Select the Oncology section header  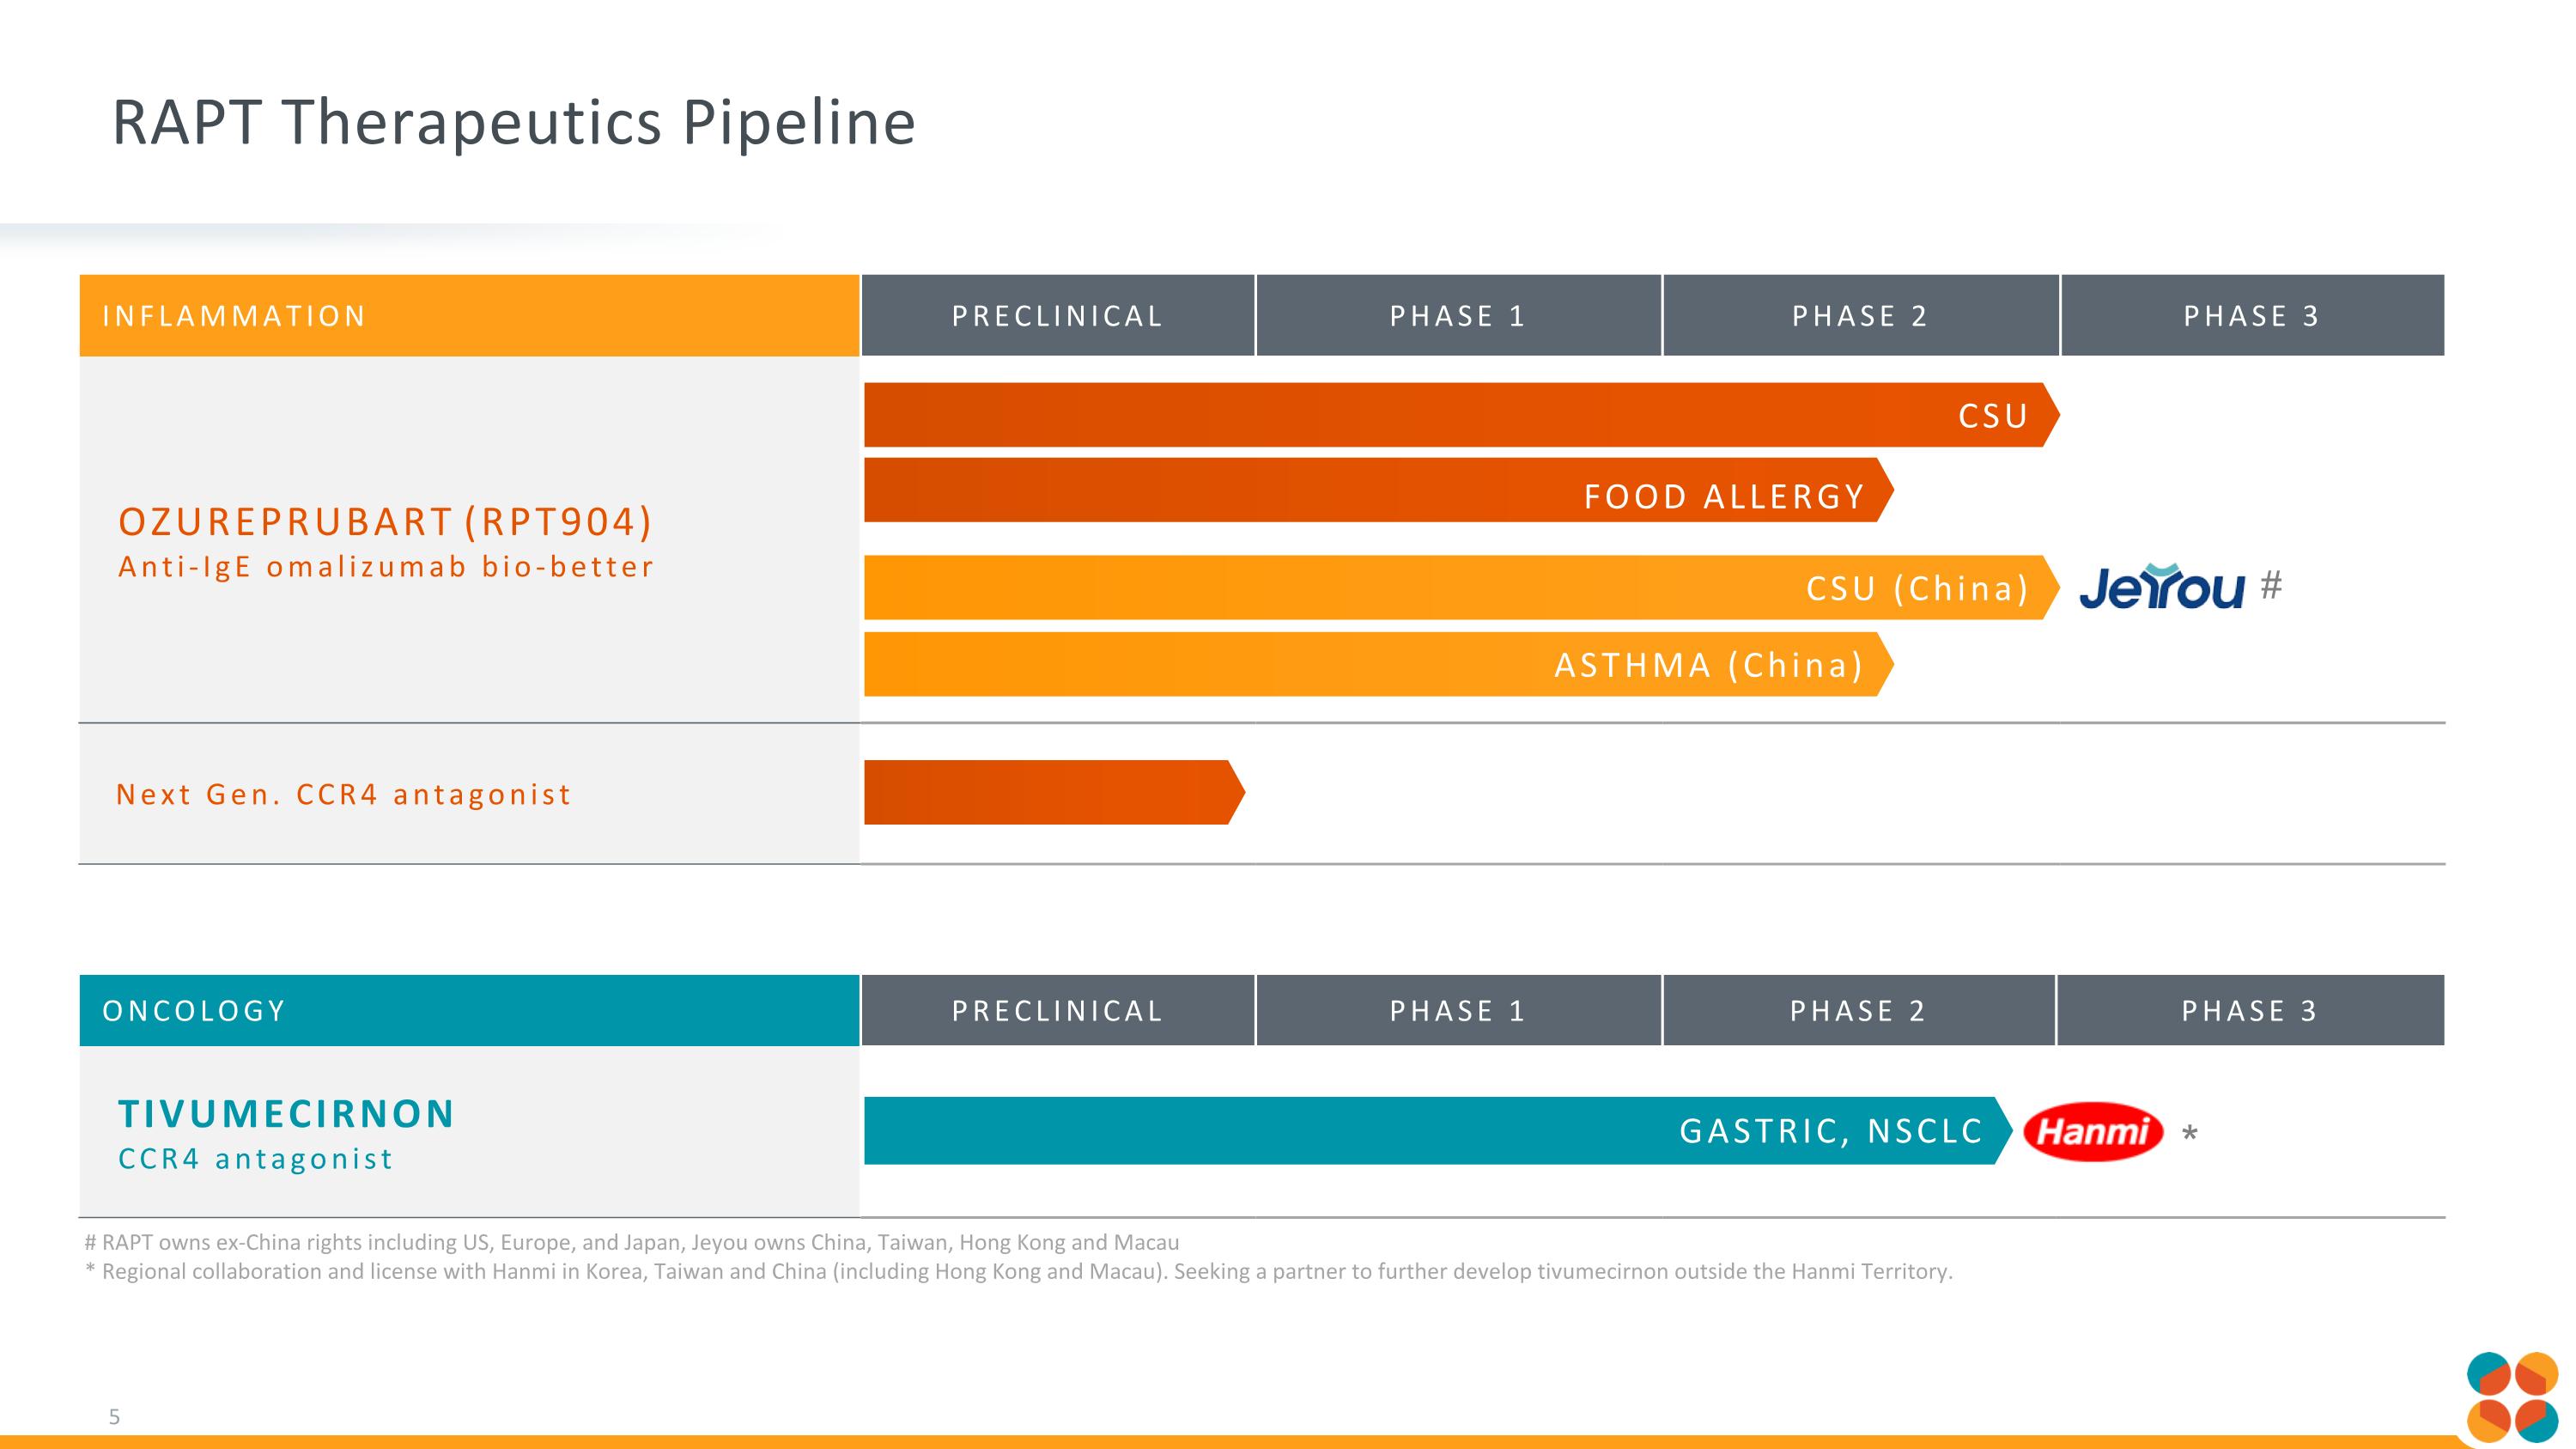tap(469, 1011)
